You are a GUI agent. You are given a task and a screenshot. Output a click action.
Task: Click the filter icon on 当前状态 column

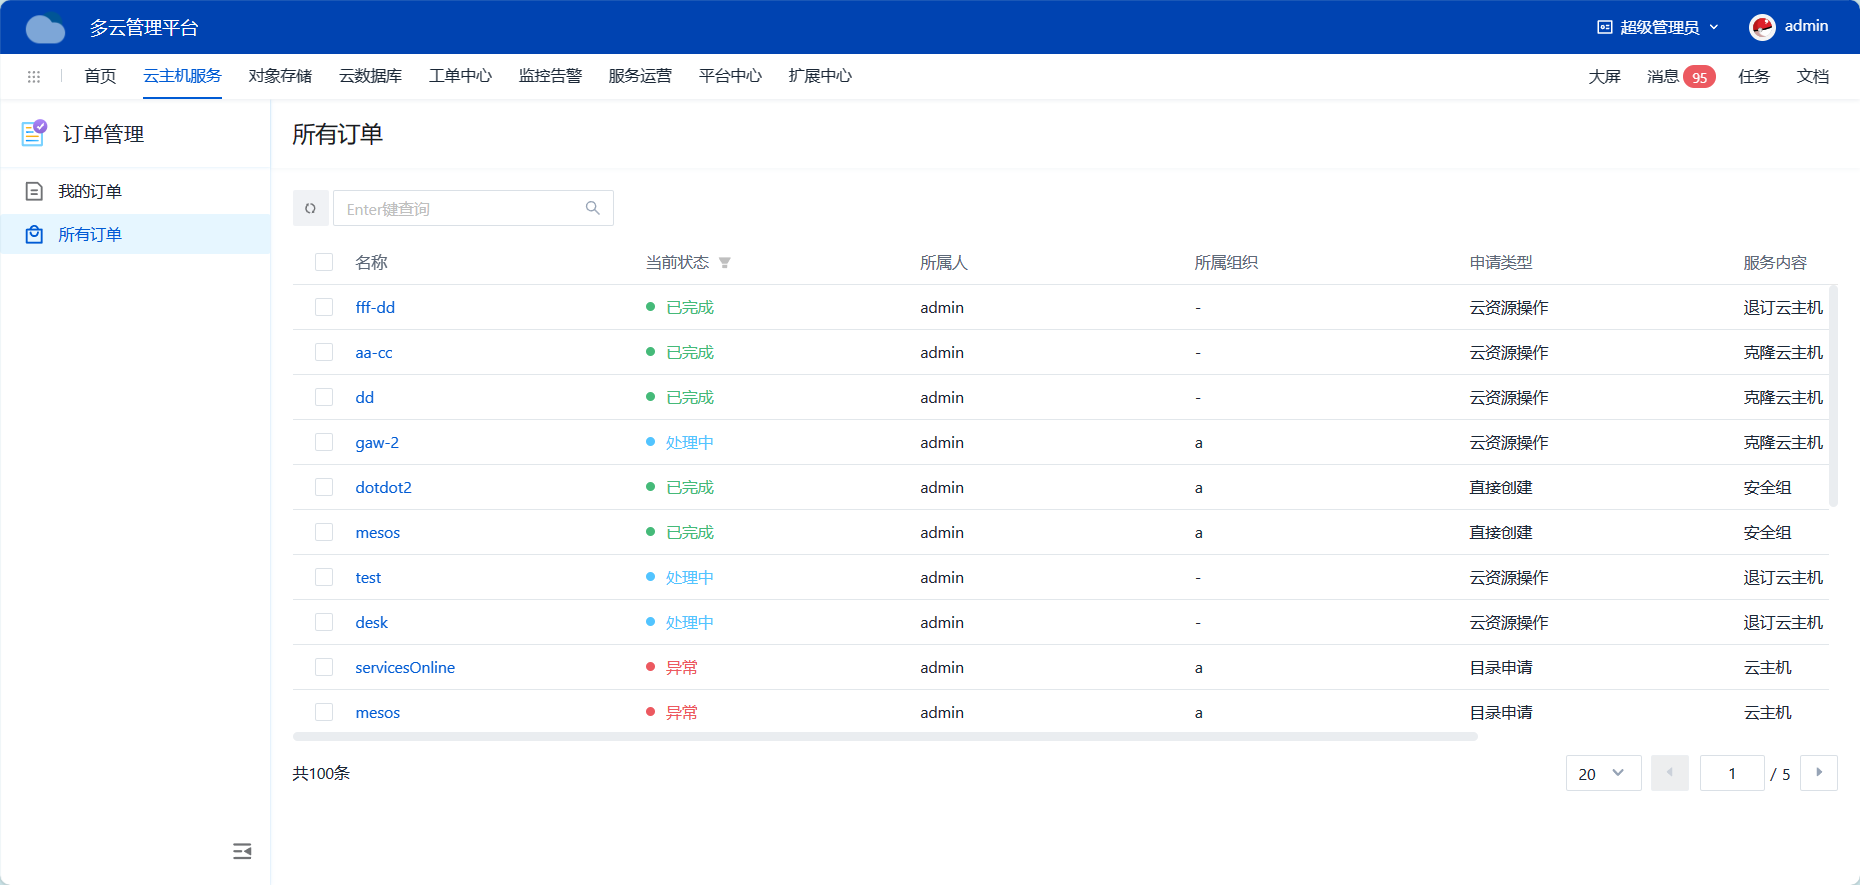click(x=725, y=263)
